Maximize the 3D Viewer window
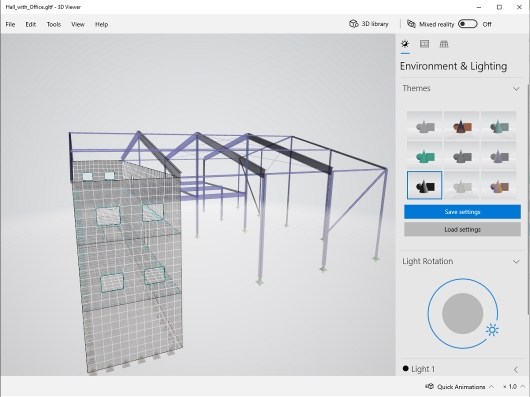This screenshot has width=530, height=397. (499, 7)
